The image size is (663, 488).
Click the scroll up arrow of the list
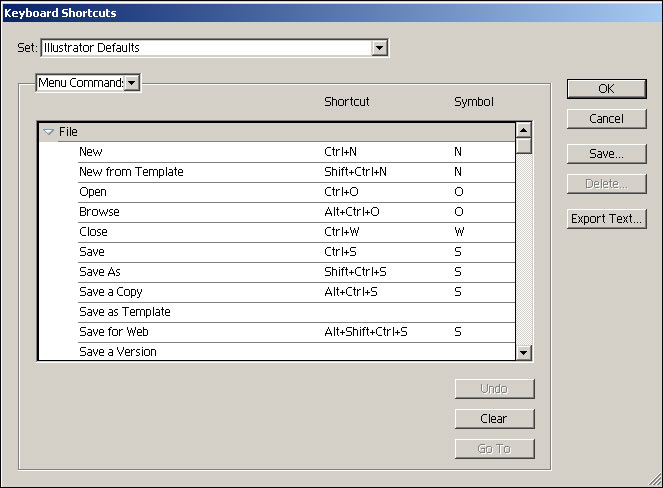[523, 130]
